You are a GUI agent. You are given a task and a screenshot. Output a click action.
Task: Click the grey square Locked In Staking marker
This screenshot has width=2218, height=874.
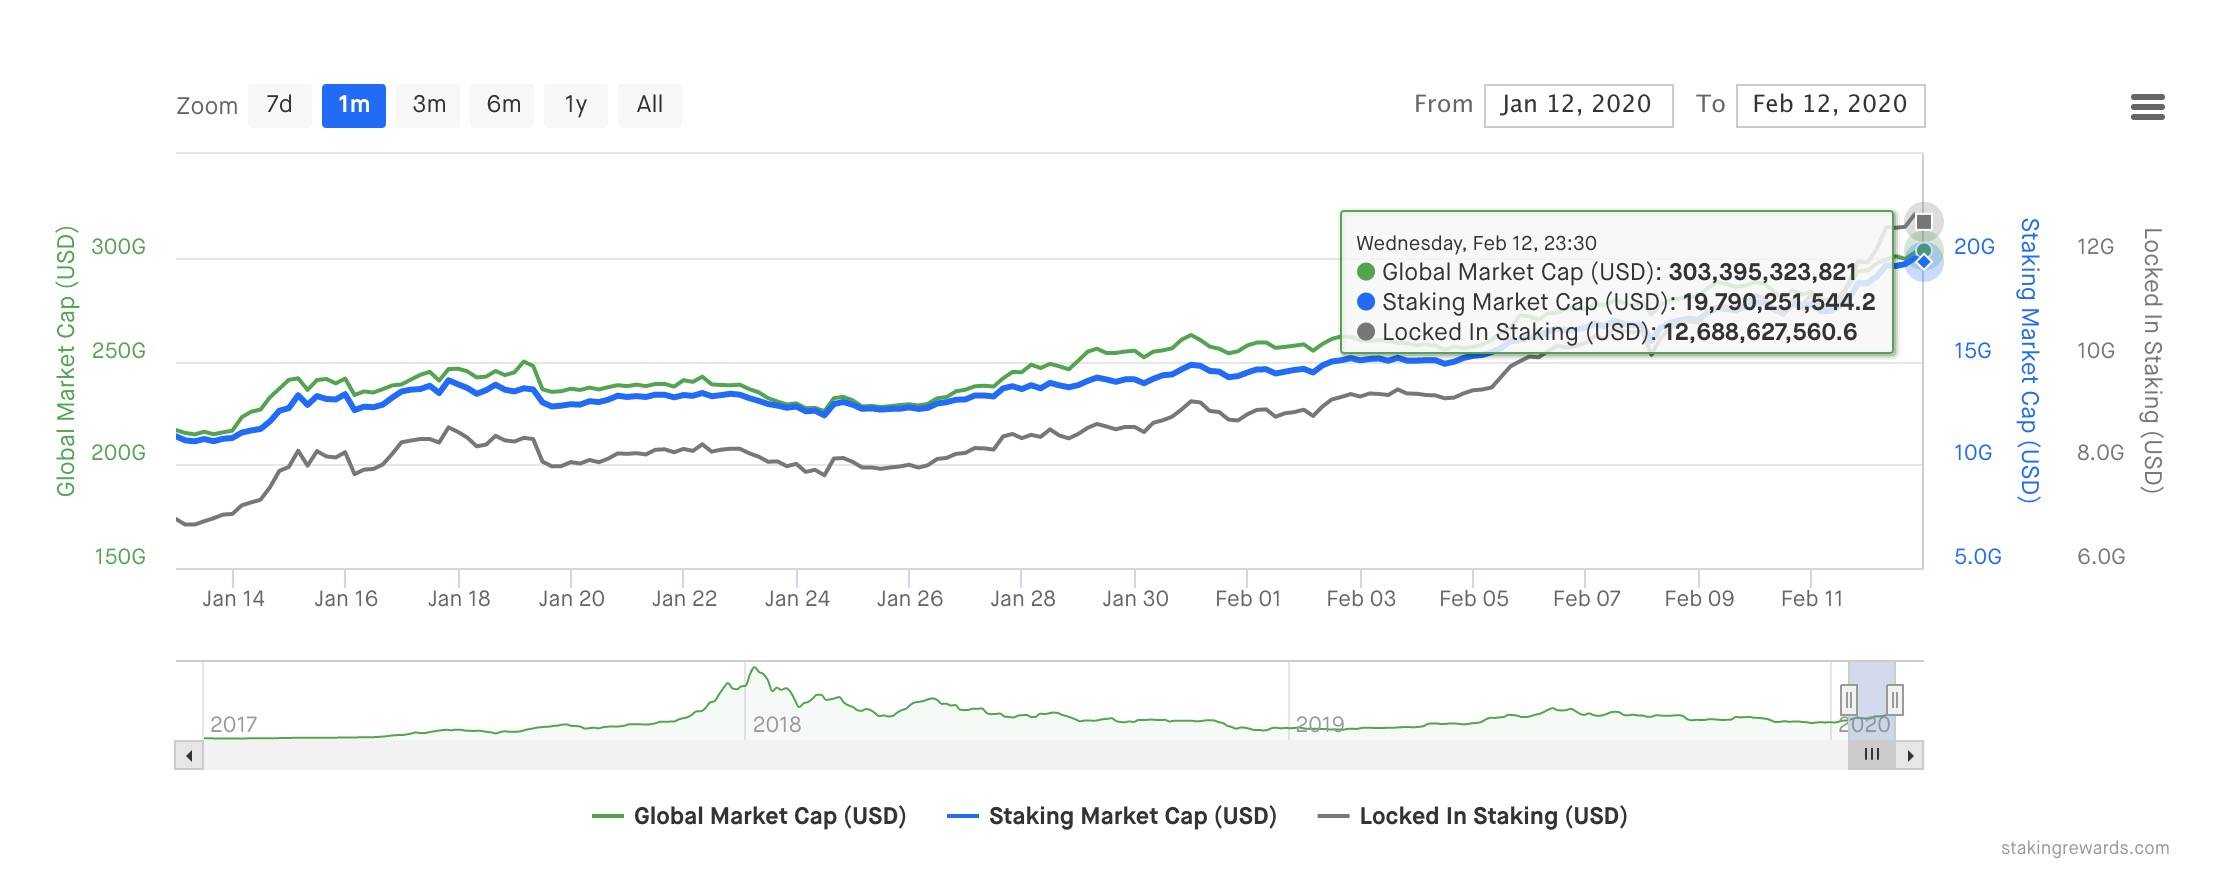point(1924,221)
